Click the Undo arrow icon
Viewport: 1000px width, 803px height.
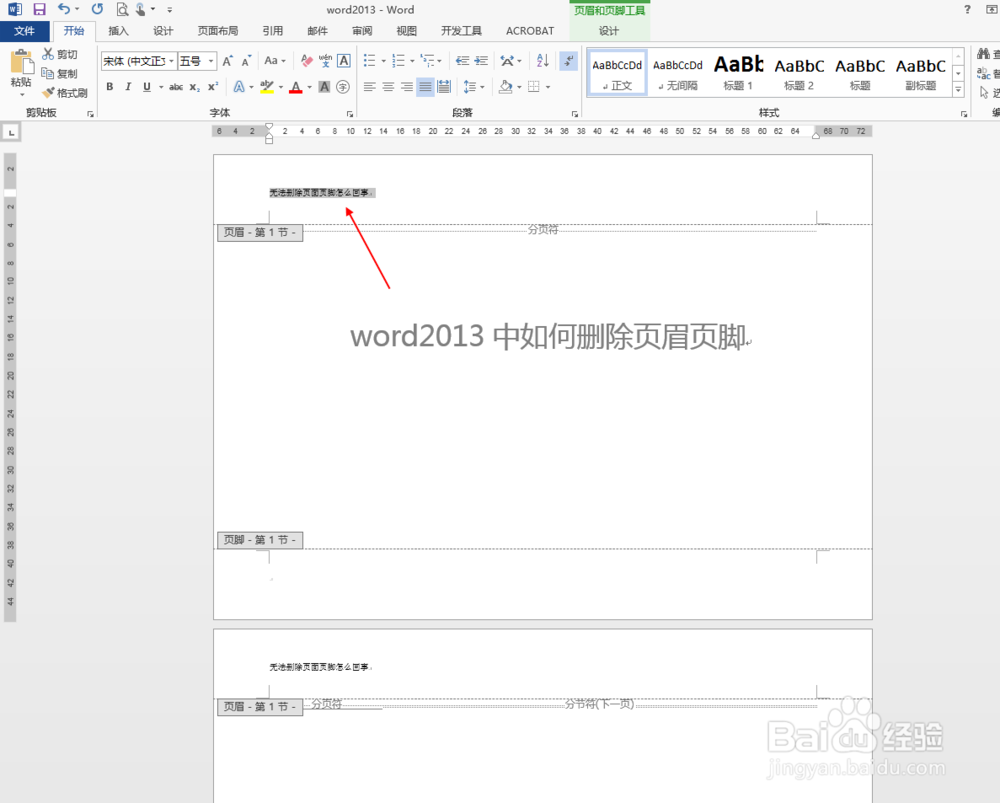click(x=64, y=9)
